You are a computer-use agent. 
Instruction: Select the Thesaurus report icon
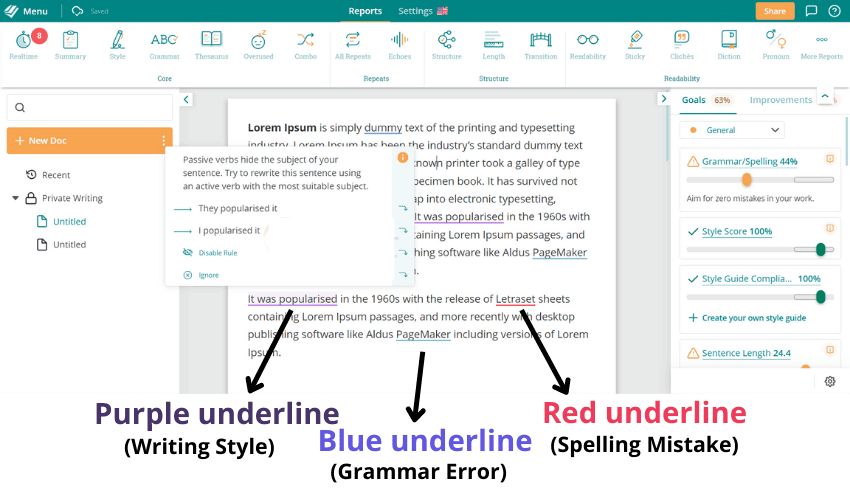tap(211, 42)
